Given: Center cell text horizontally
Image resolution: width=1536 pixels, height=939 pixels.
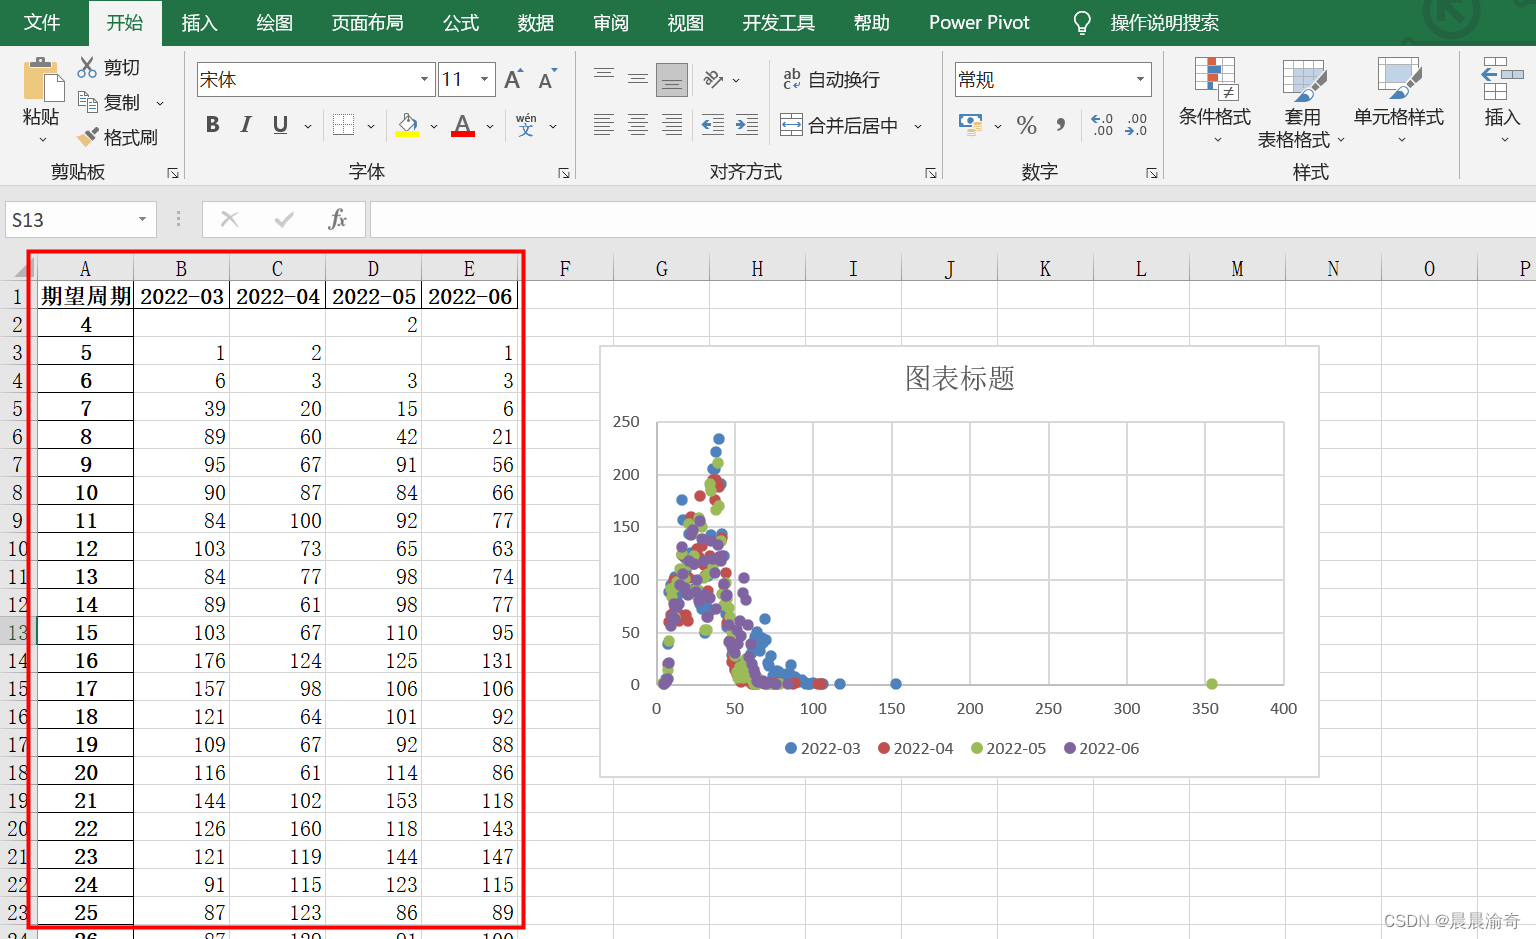Looking at the screenshot, I should 638,125.
